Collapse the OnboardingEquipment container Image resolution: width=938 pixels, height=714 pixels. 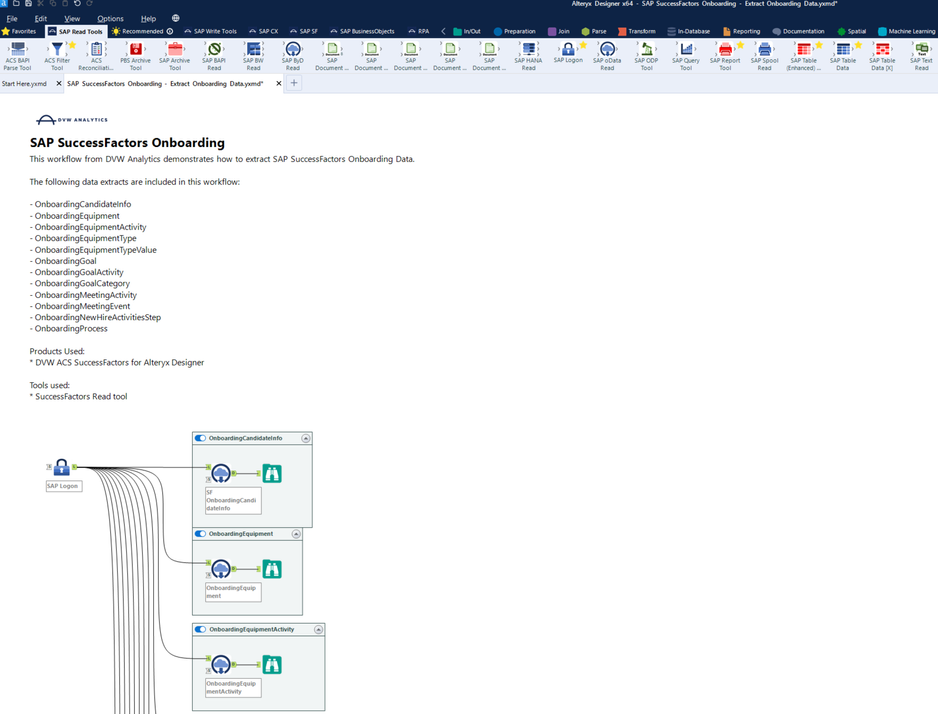296,534
